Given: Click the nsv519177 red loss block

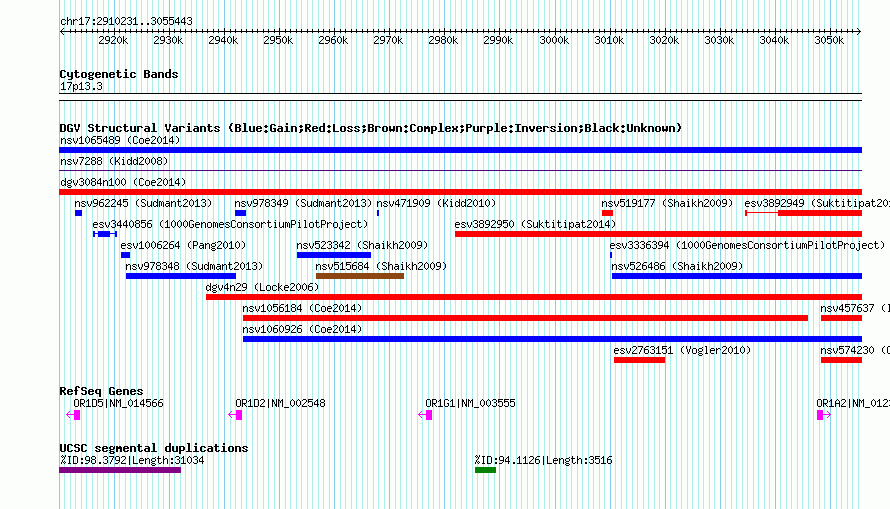Looking at the screenshot, I should pyautogui.click(x=607, y=213).
